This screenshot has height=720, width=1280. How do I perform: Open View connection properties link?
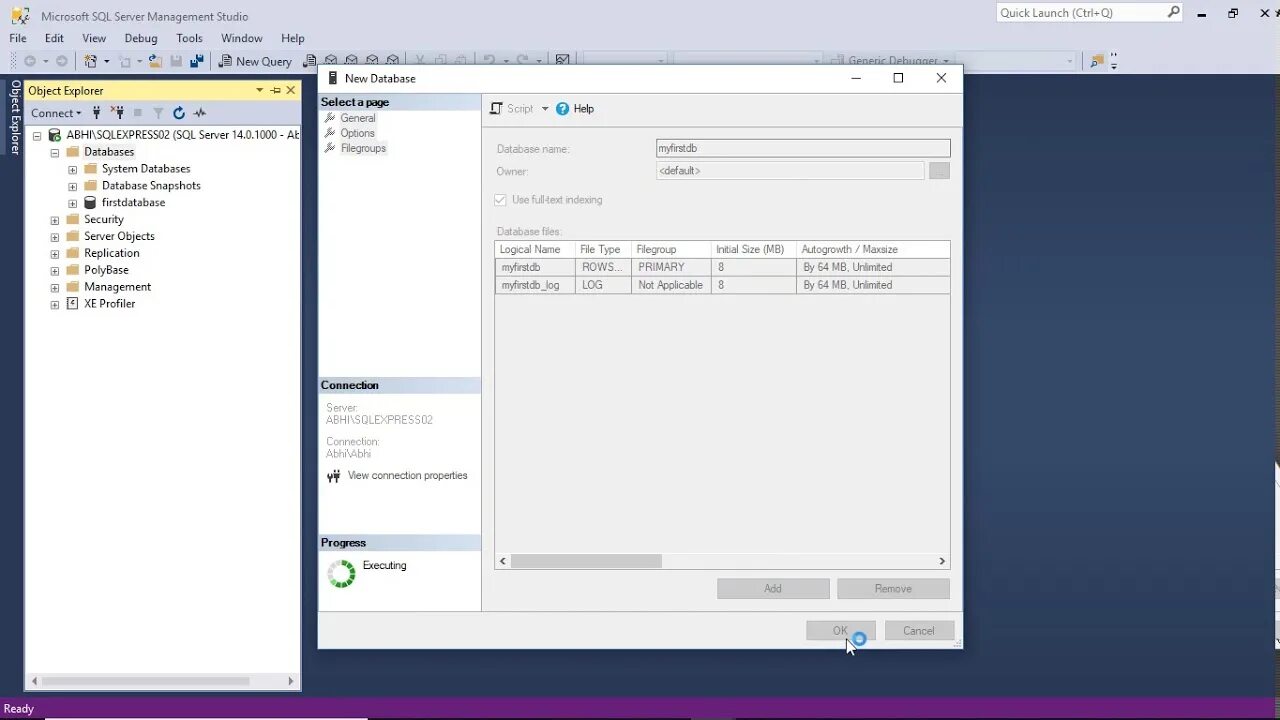408,476
